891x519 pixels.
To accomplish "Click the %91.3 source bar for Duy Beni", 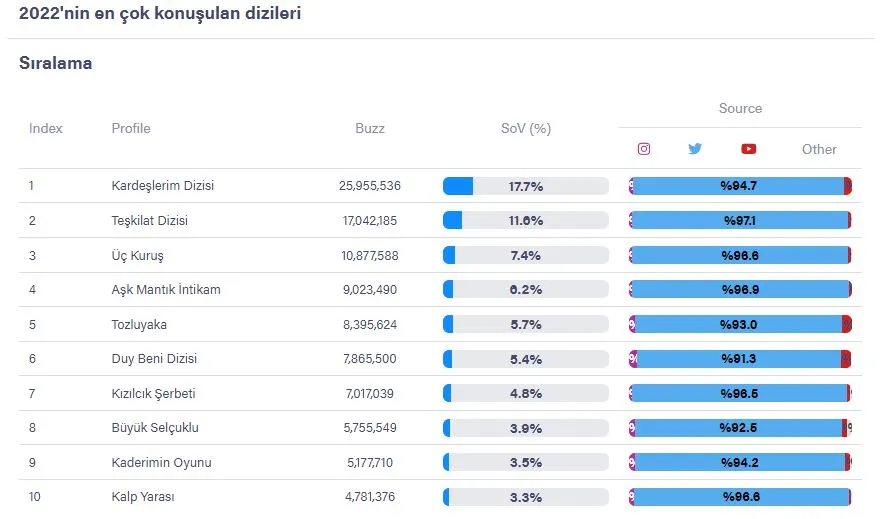I will click(739, 359).
